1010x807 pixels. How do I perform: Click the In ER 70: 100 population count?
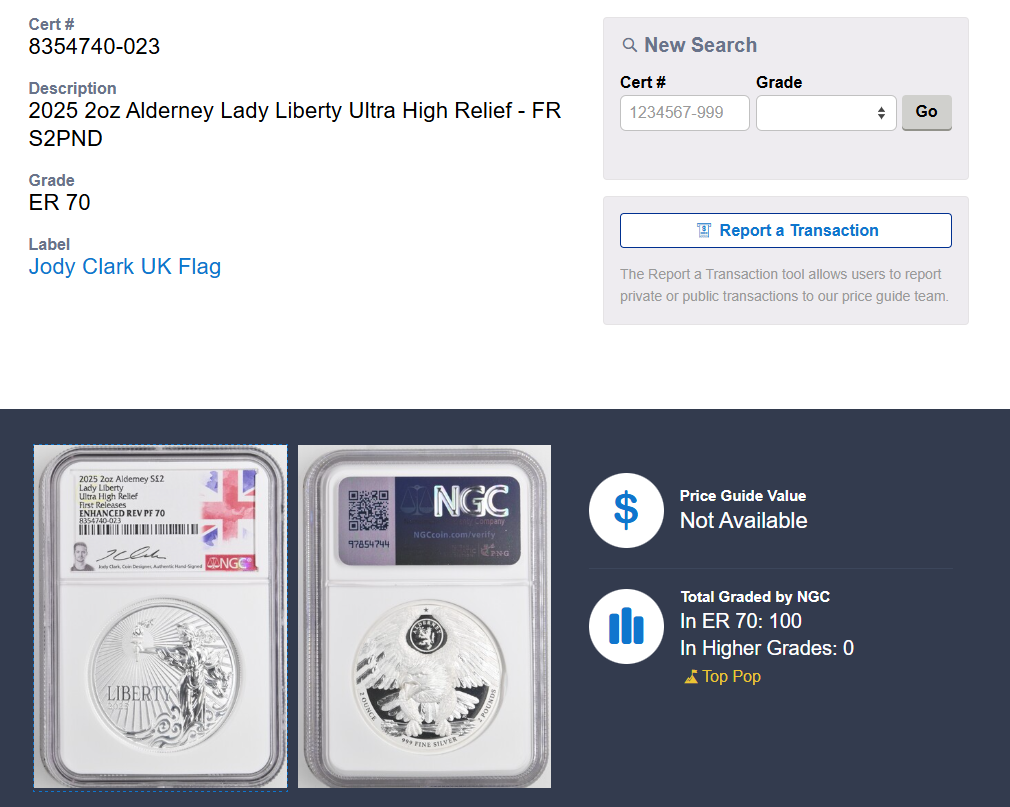click(741, 621)
